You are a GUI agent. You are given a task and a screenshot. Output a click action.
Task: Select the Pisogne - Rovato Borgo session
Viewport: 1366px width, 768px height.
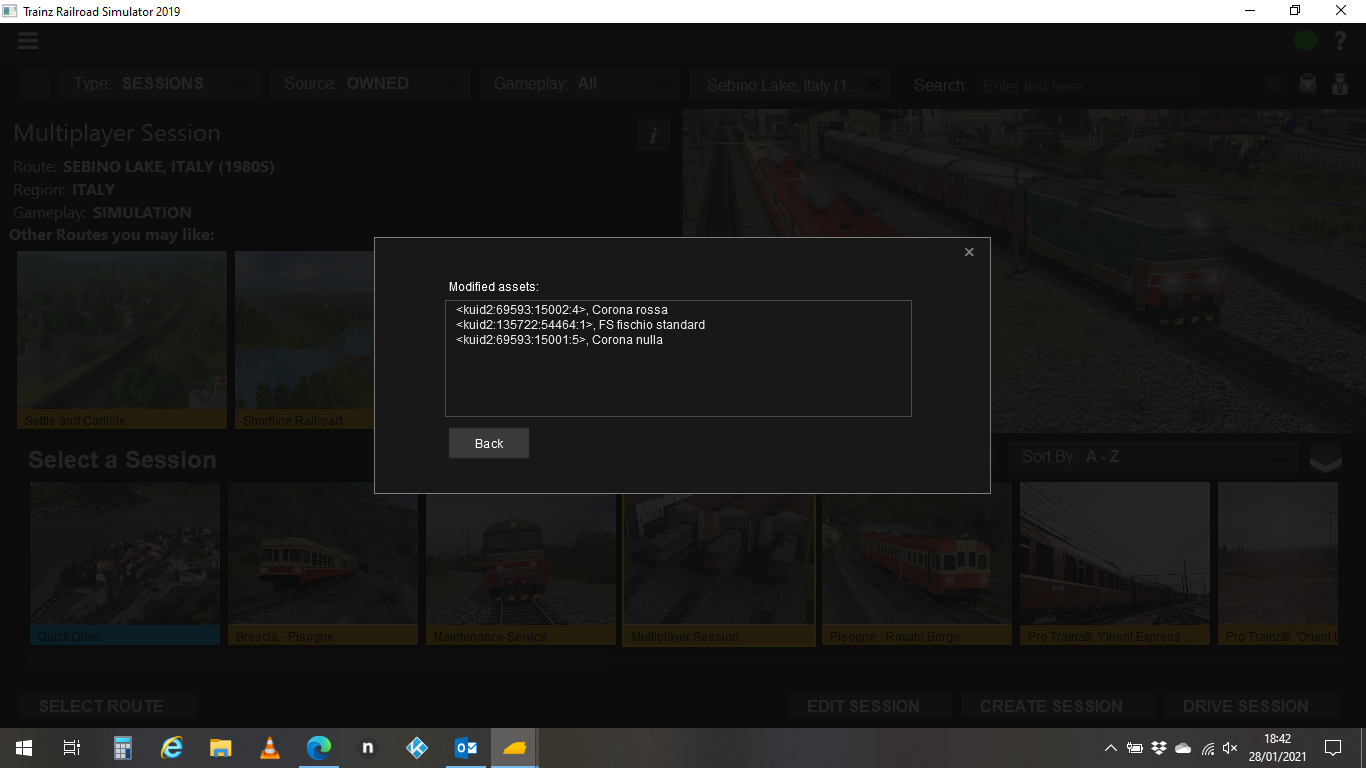point(917,564)
